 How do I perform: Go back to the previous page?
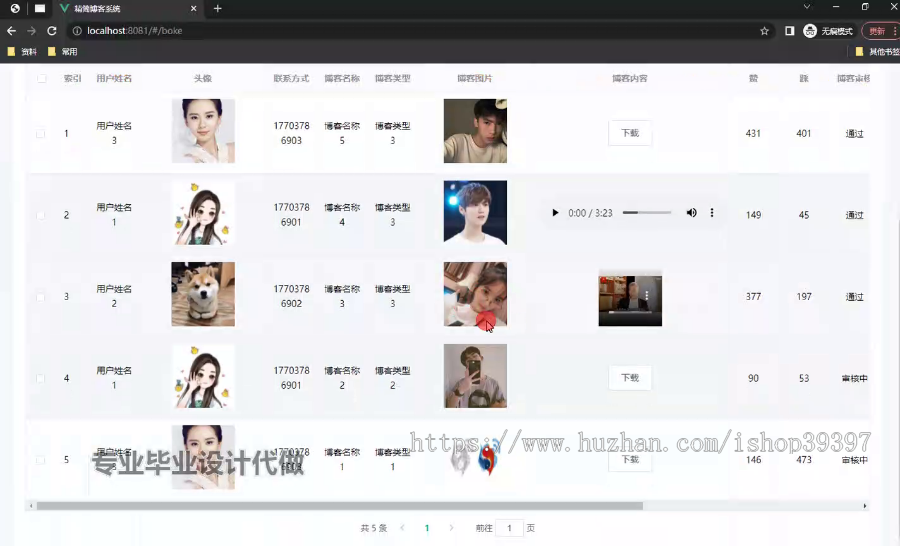[x=11, y=31]
